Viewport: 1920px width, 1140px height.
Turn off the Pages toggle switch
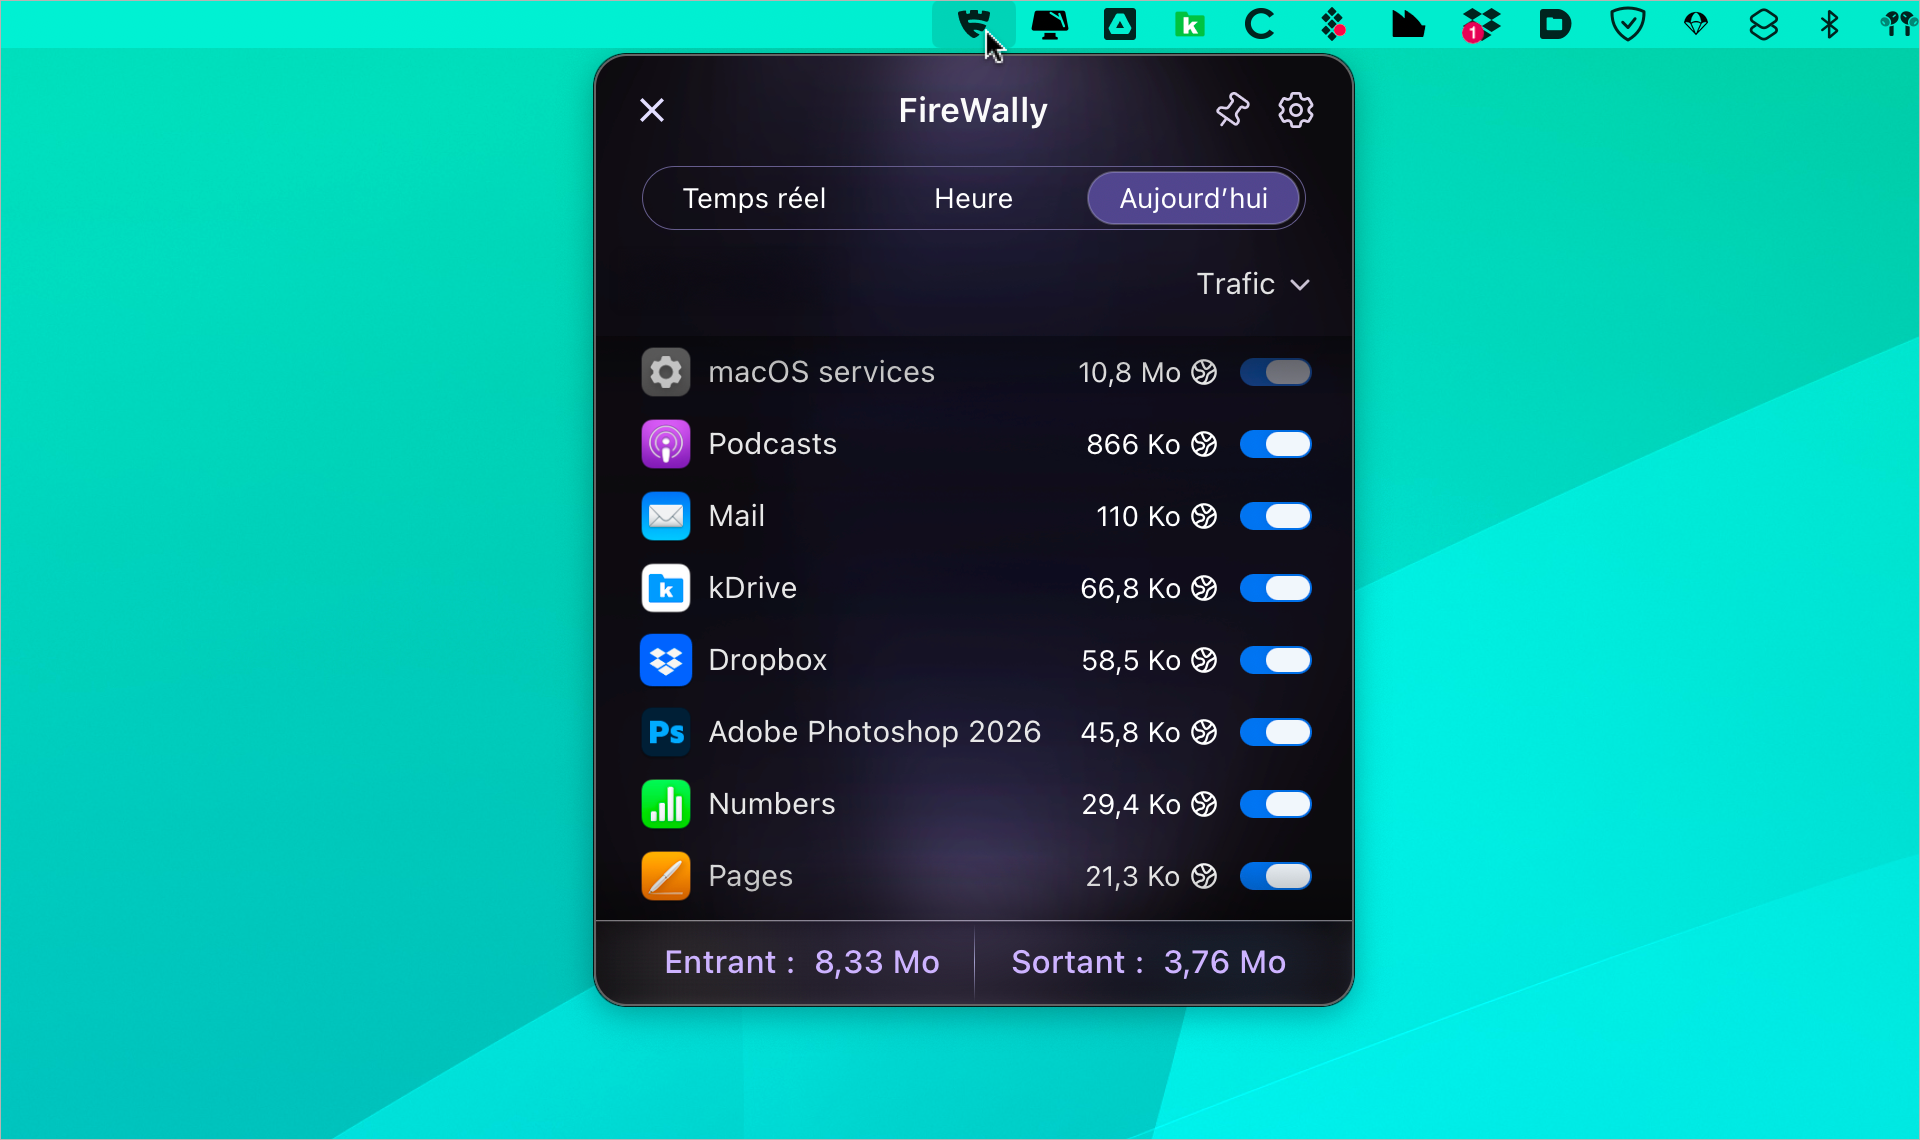pos(1276,877)
